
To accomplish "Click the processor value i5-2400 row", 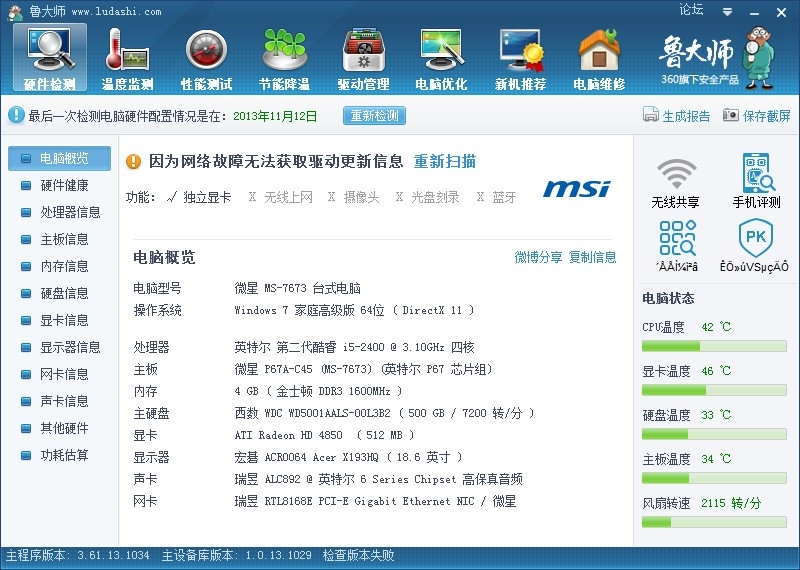I will pos(355,348).
